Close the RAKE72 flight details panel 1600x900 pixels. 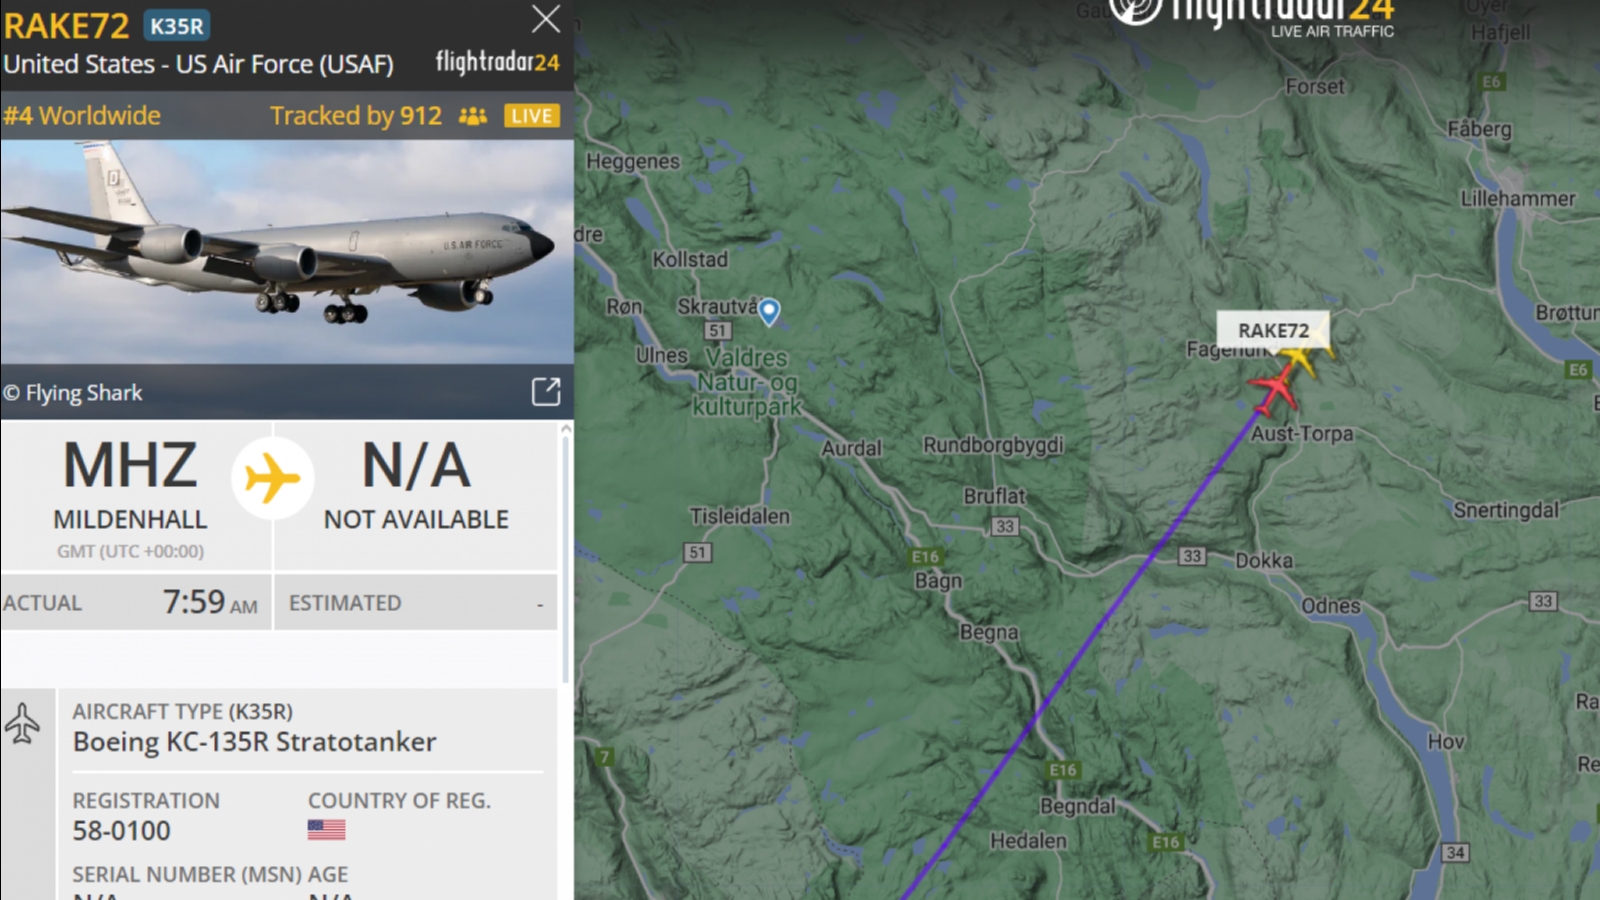(x=546, y=19)
